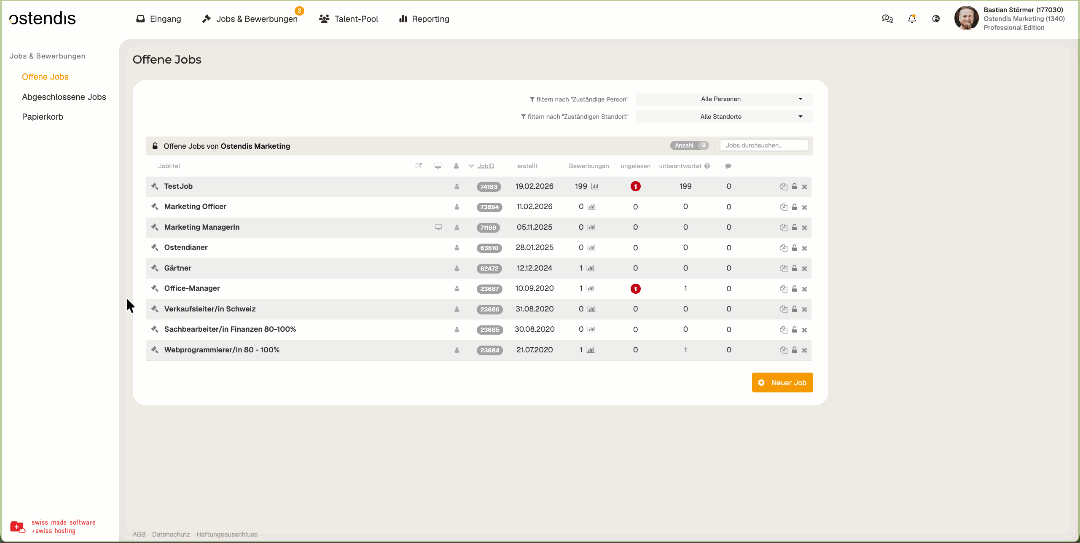Open the 'Alle Personen' filter dropdown

(x=724, y=99)
